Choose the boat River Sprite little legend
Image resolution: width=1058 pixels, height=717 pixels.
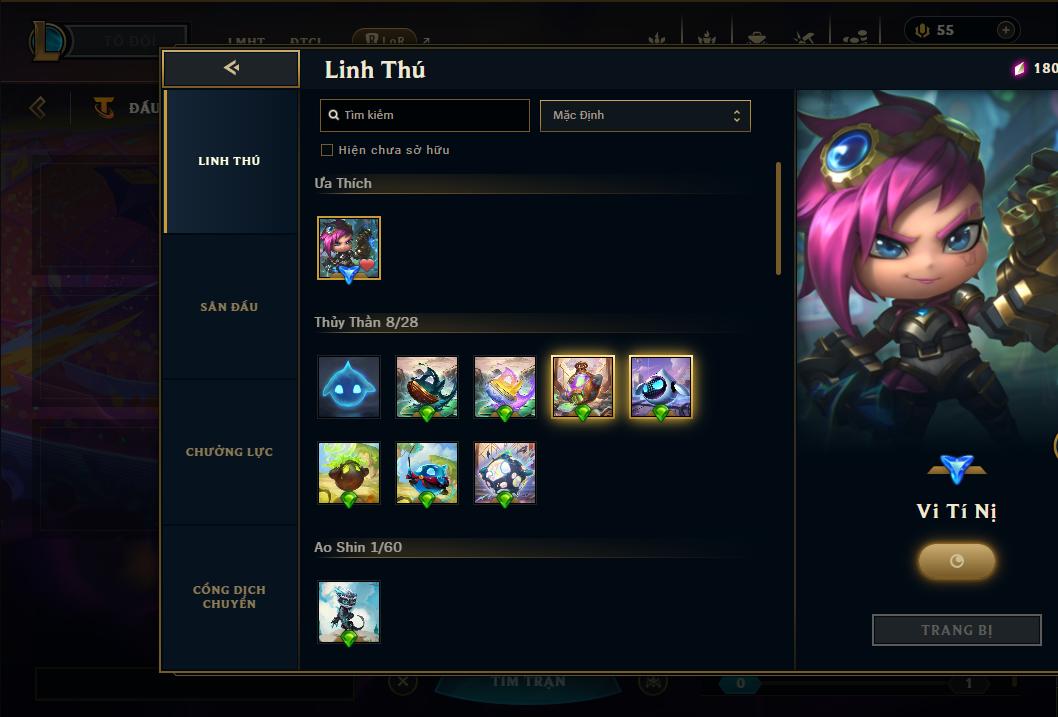[x=426, y=386]
